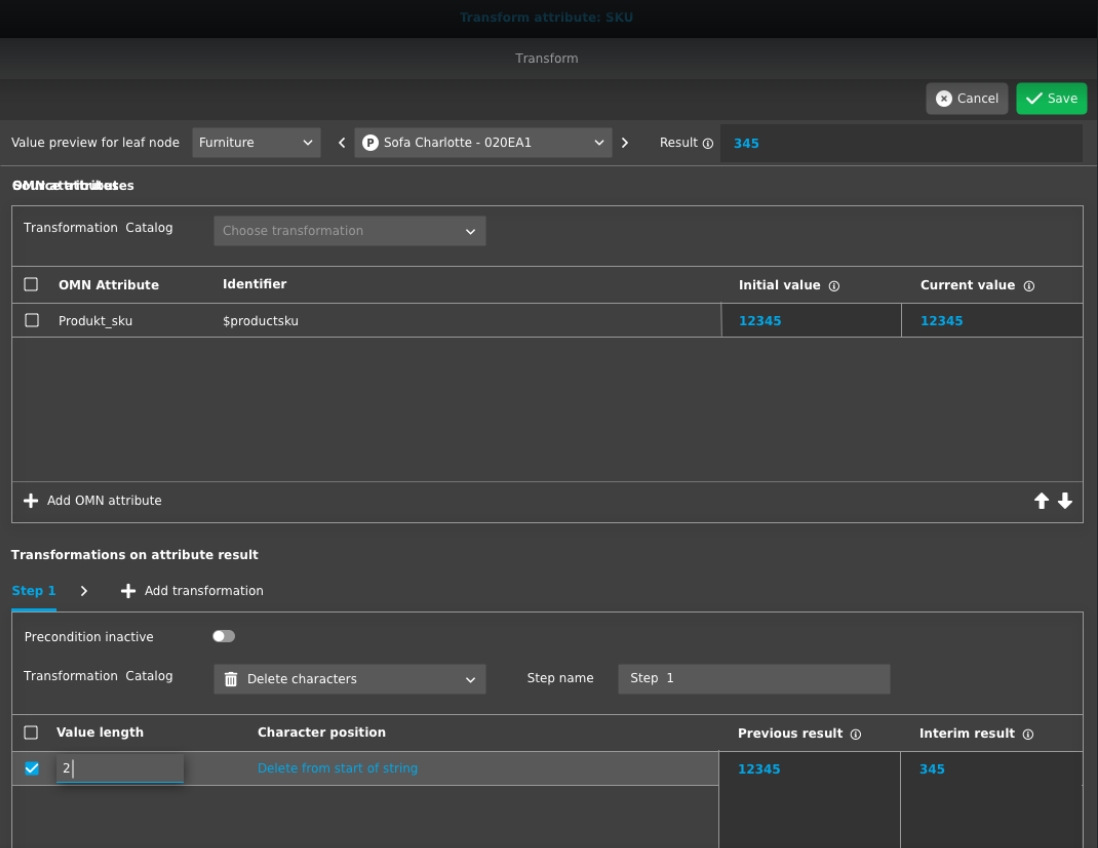Click the Interim result info icon
Screen dimensions: 1098x848
pos(1027,734)
